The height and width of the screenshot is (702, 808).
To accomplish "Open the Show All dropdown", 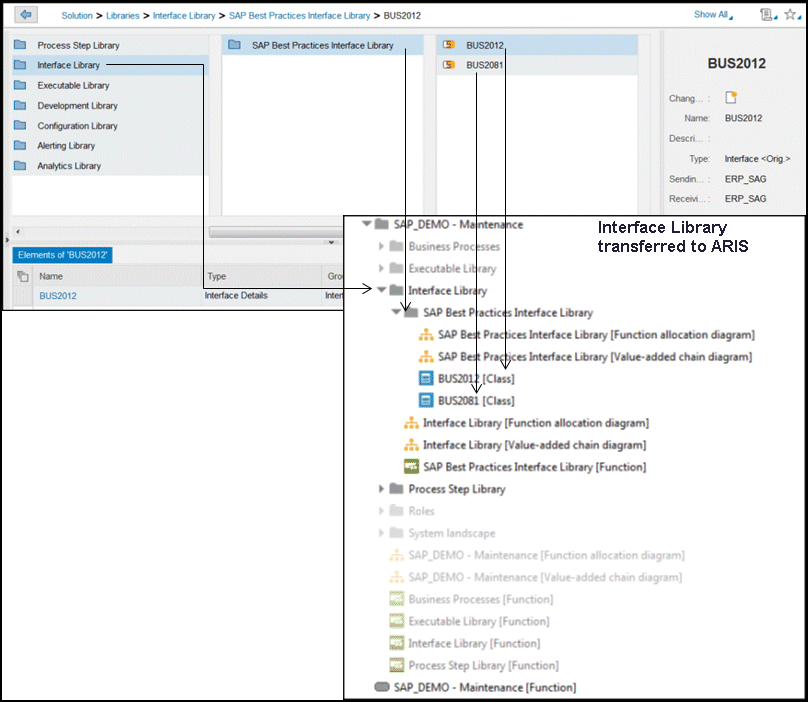I will (713, 15).
